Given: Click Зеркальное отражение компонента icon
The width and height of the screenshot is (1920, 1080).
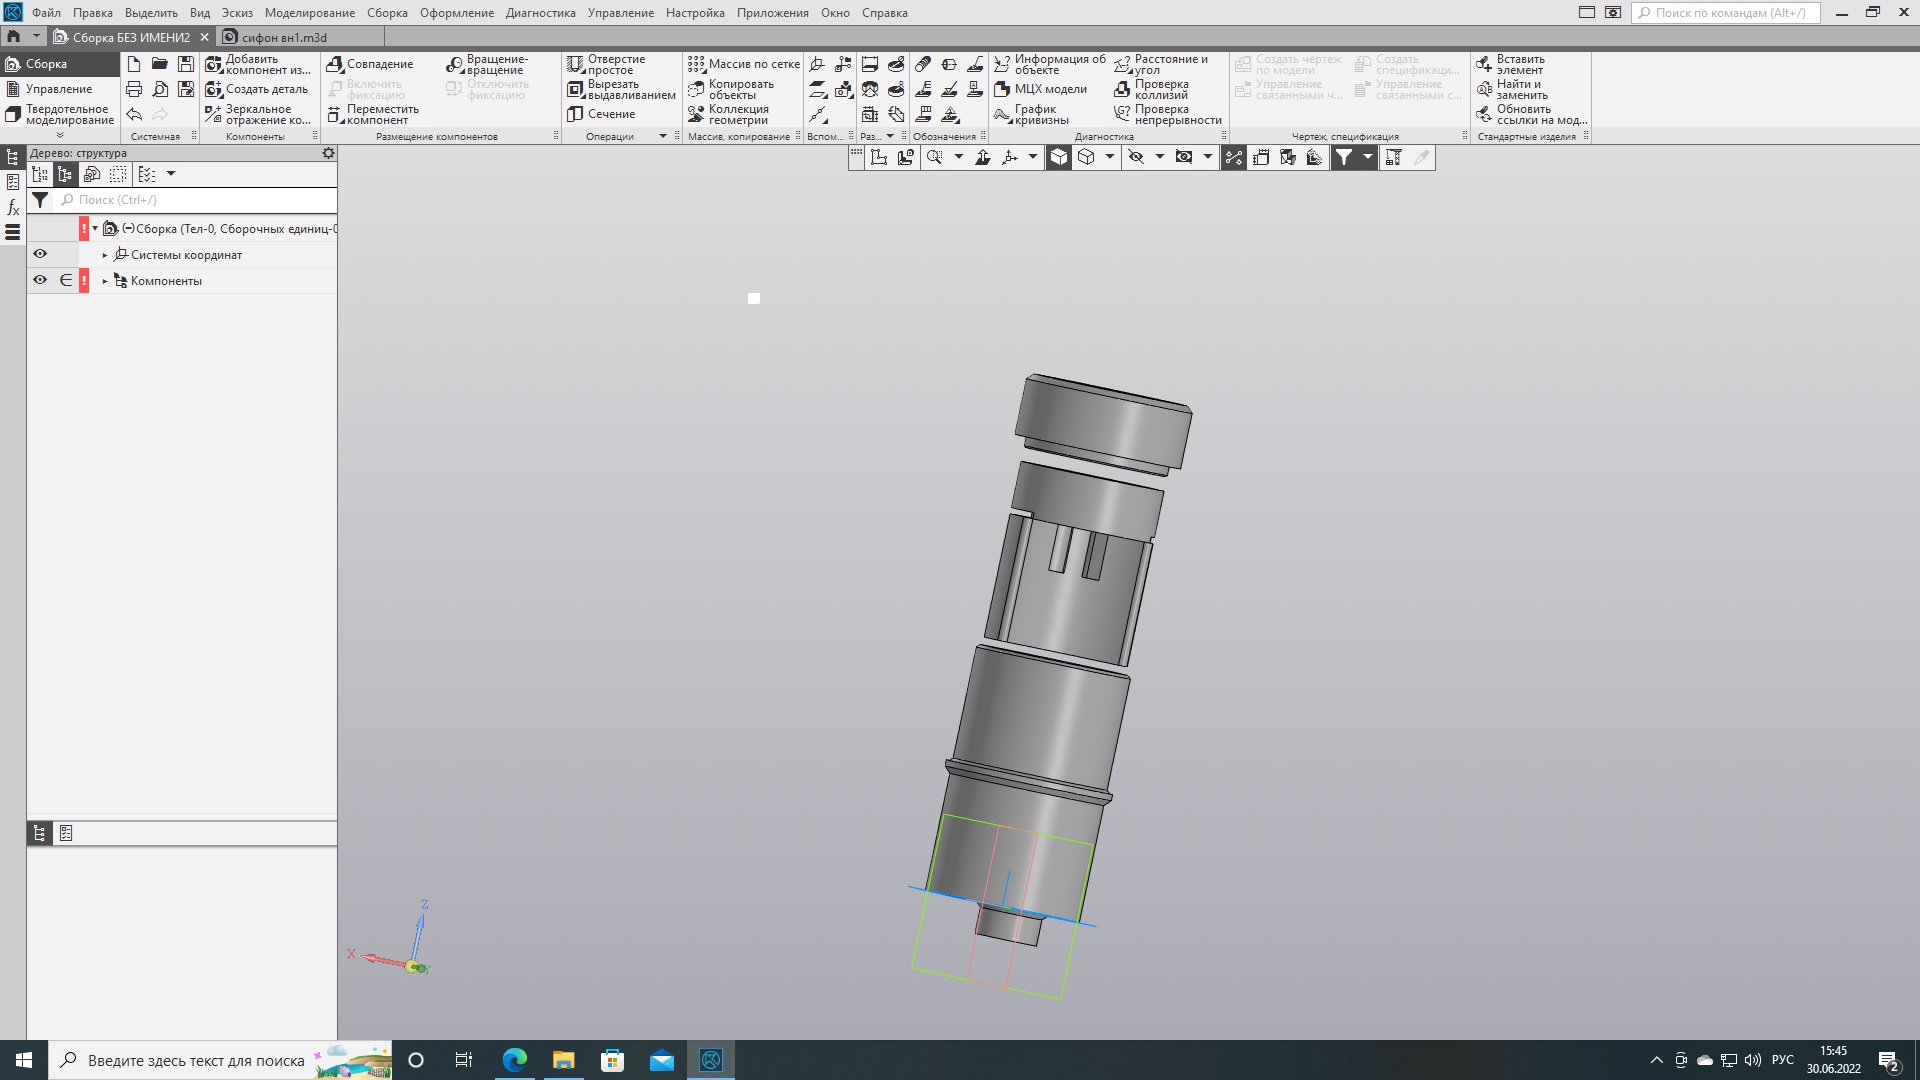Looking at the screenshot, I should (213, 114).
